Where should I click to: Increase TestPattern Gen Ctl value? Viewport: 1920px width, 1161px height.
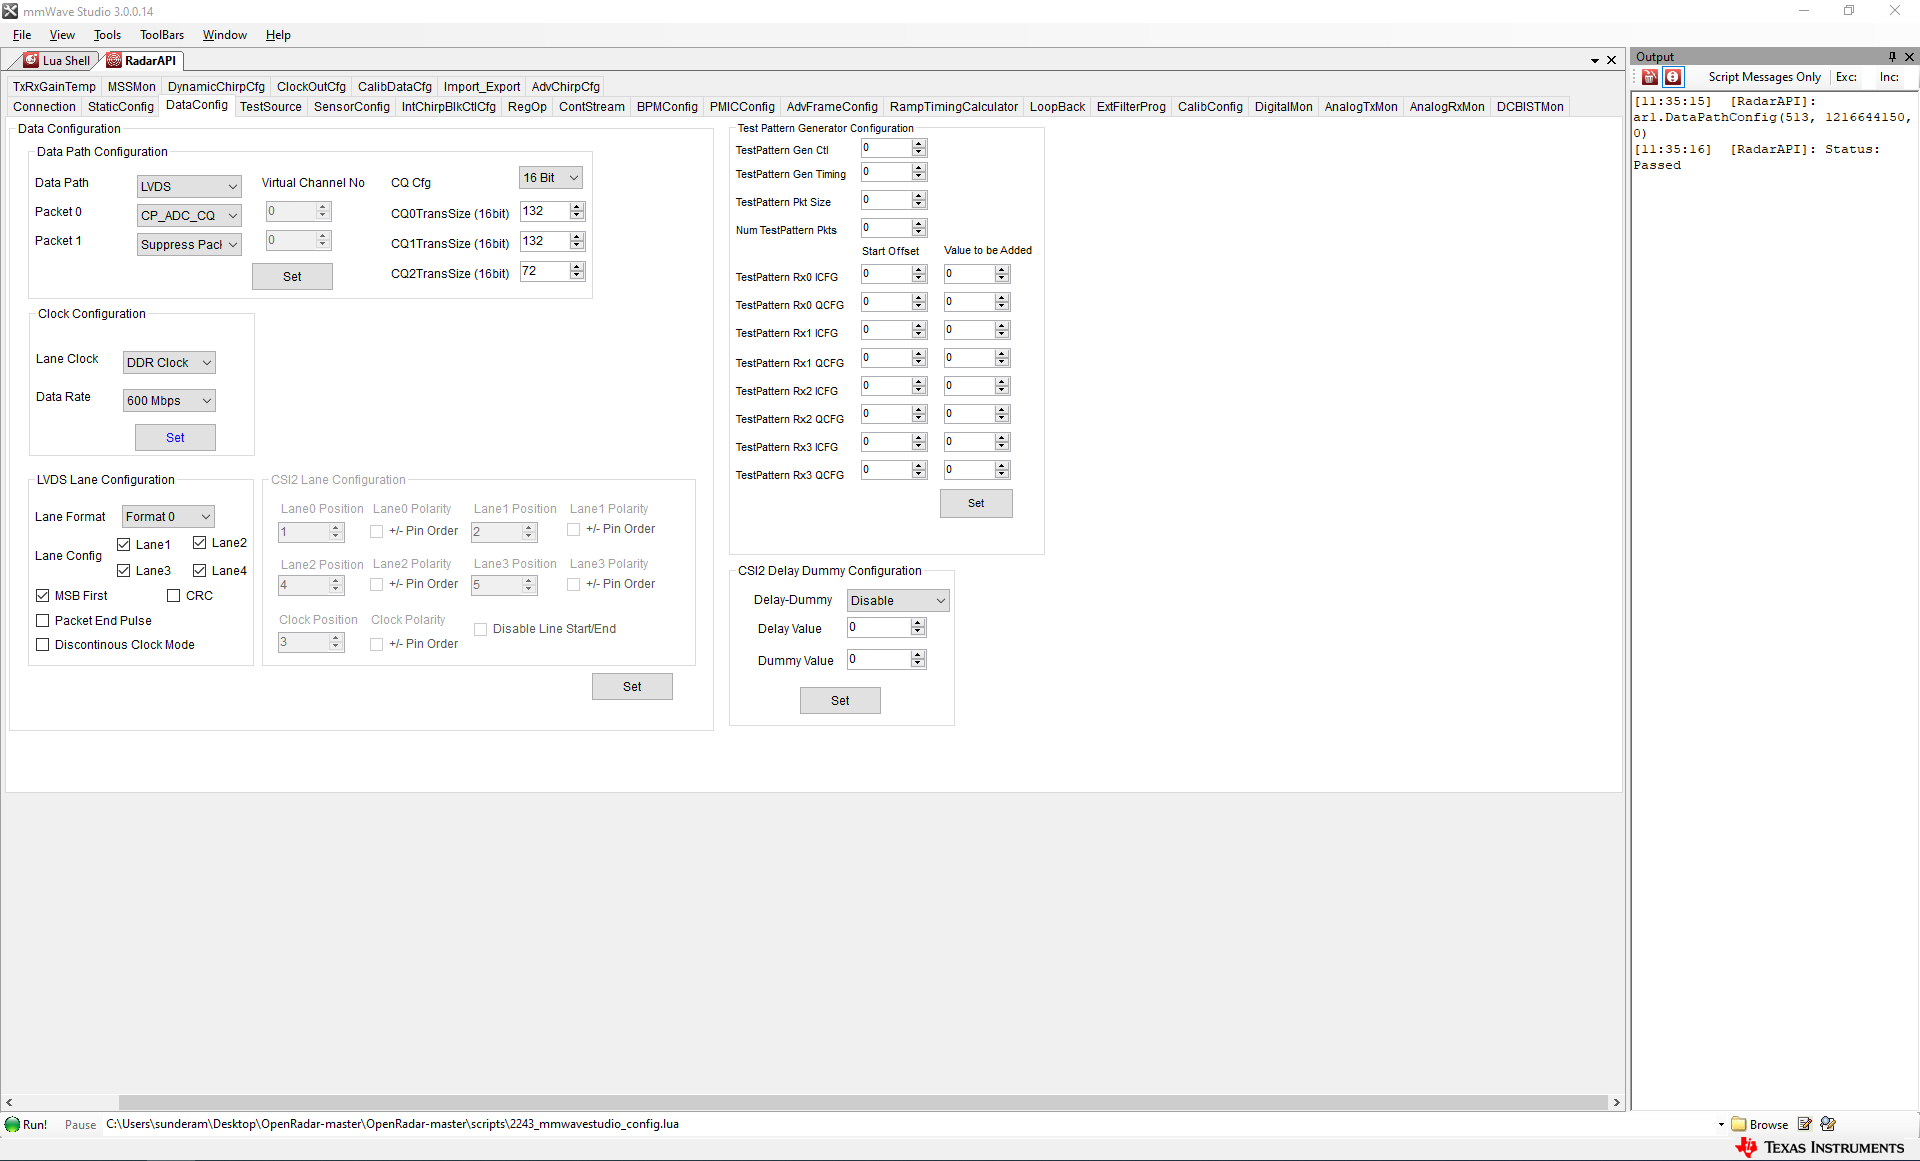[919, 144]
